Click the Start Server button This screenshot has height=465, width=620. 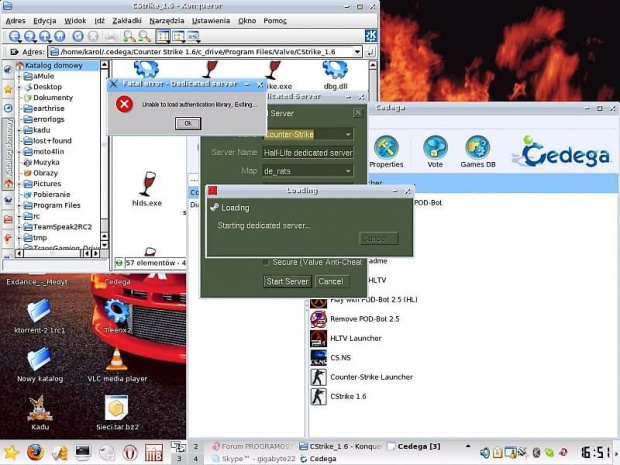[x=287, y=281]
